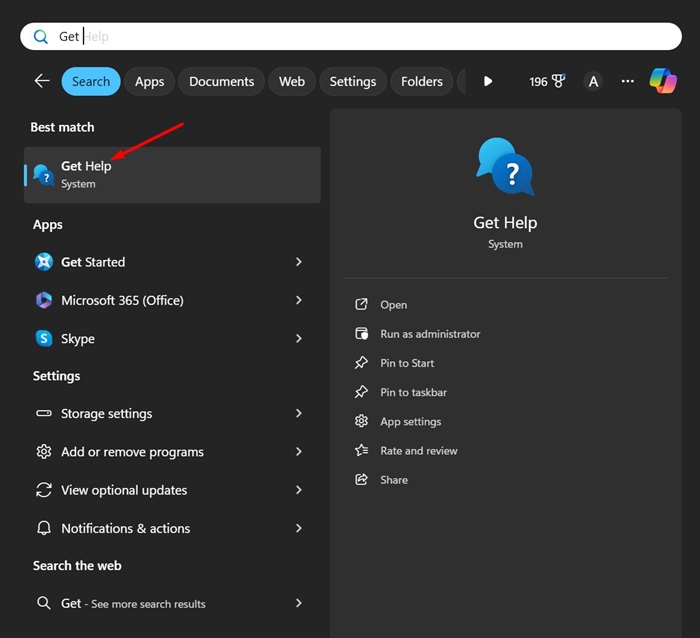Choose App settings action
The height and width of the screenshot is (638, 700).
point(411,422)
